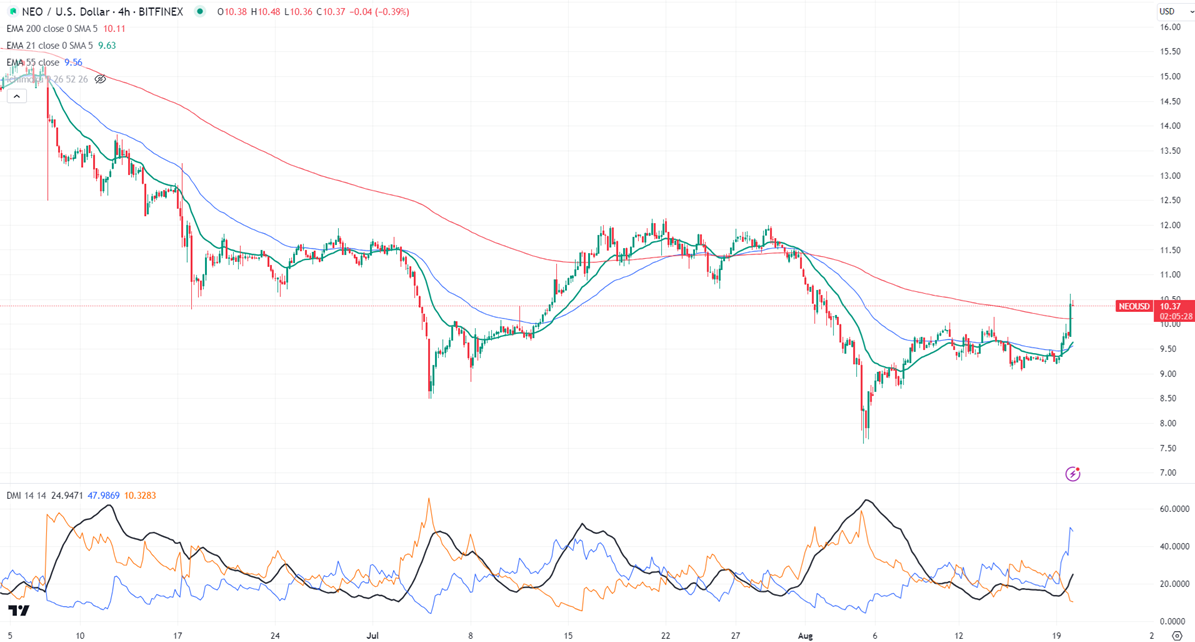Click the Jul label on time axis

373,635
